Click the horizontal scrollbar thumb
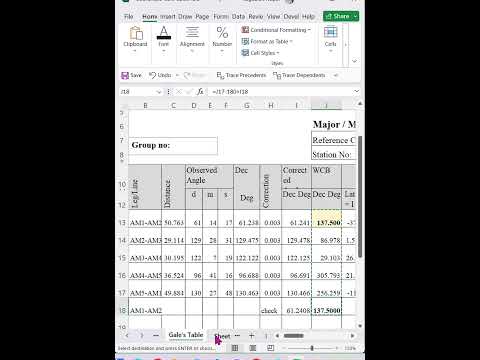480x360 pixels. [x=294, y=336]
